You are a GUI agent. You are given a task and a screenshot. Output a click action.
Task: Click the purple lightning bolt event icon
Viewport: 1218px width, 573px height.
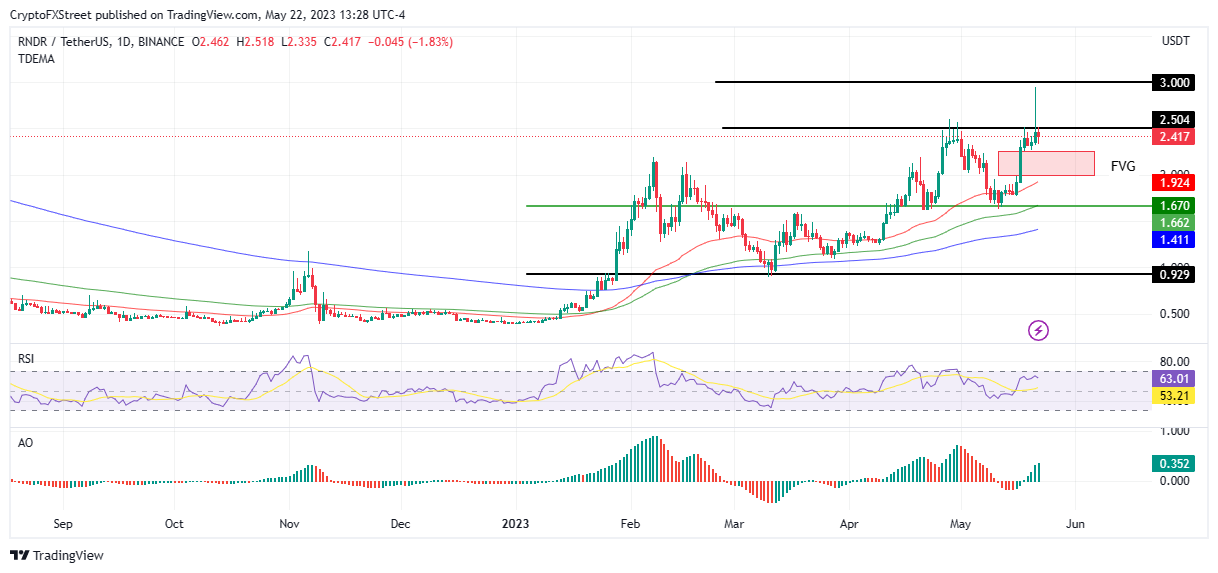pyautogui.click(x=1038, y=330)
